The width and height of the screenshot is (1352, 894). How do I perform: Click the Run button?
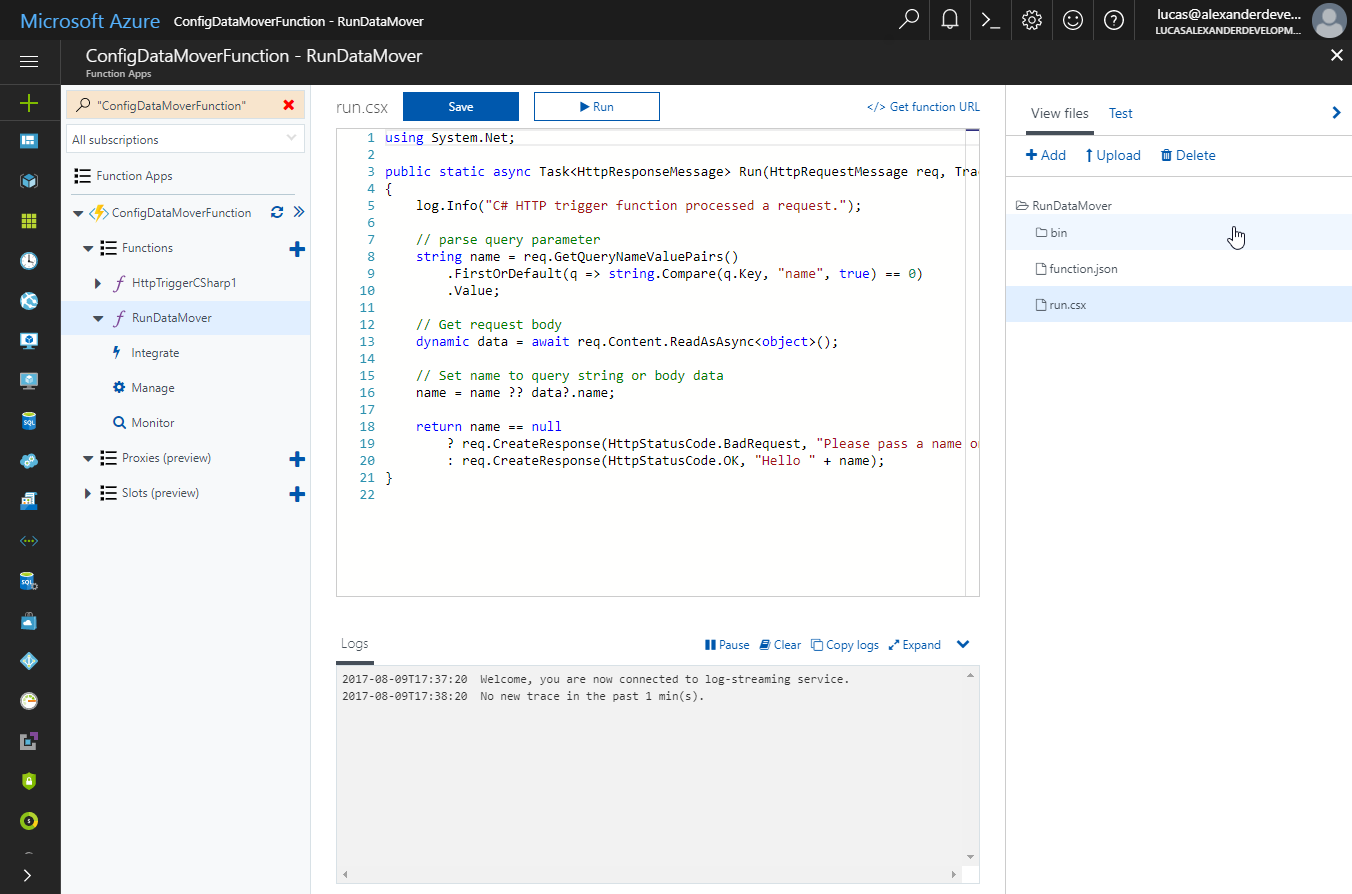(597, 106)
